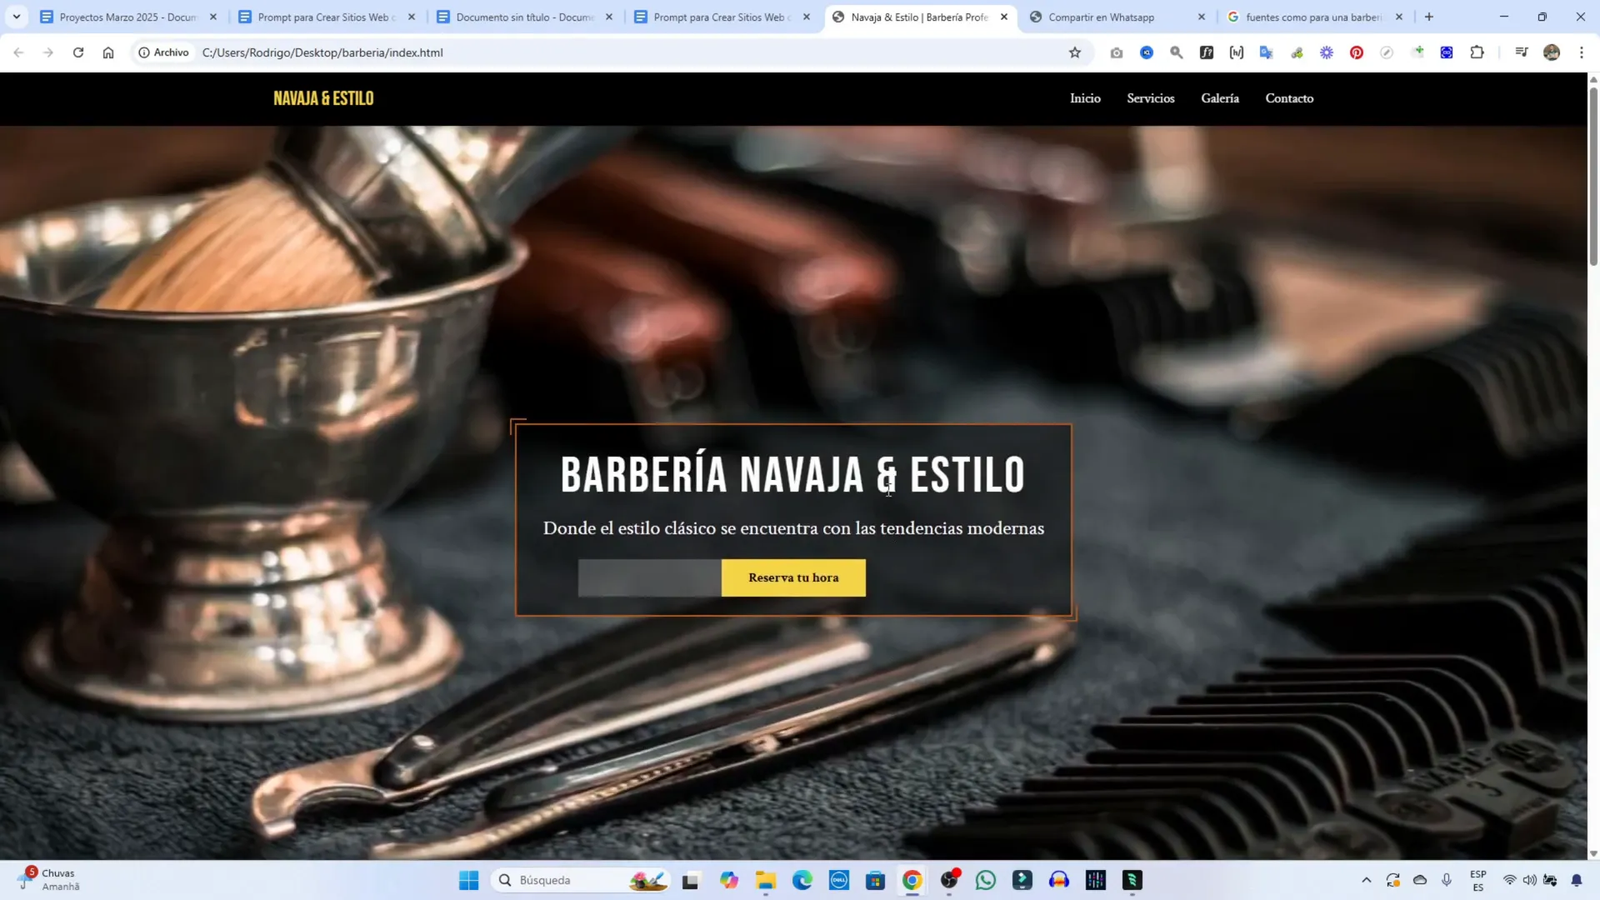Open Google Lens camera icon in address bar
1600x900 pixels.
(x=1117, y=52)
